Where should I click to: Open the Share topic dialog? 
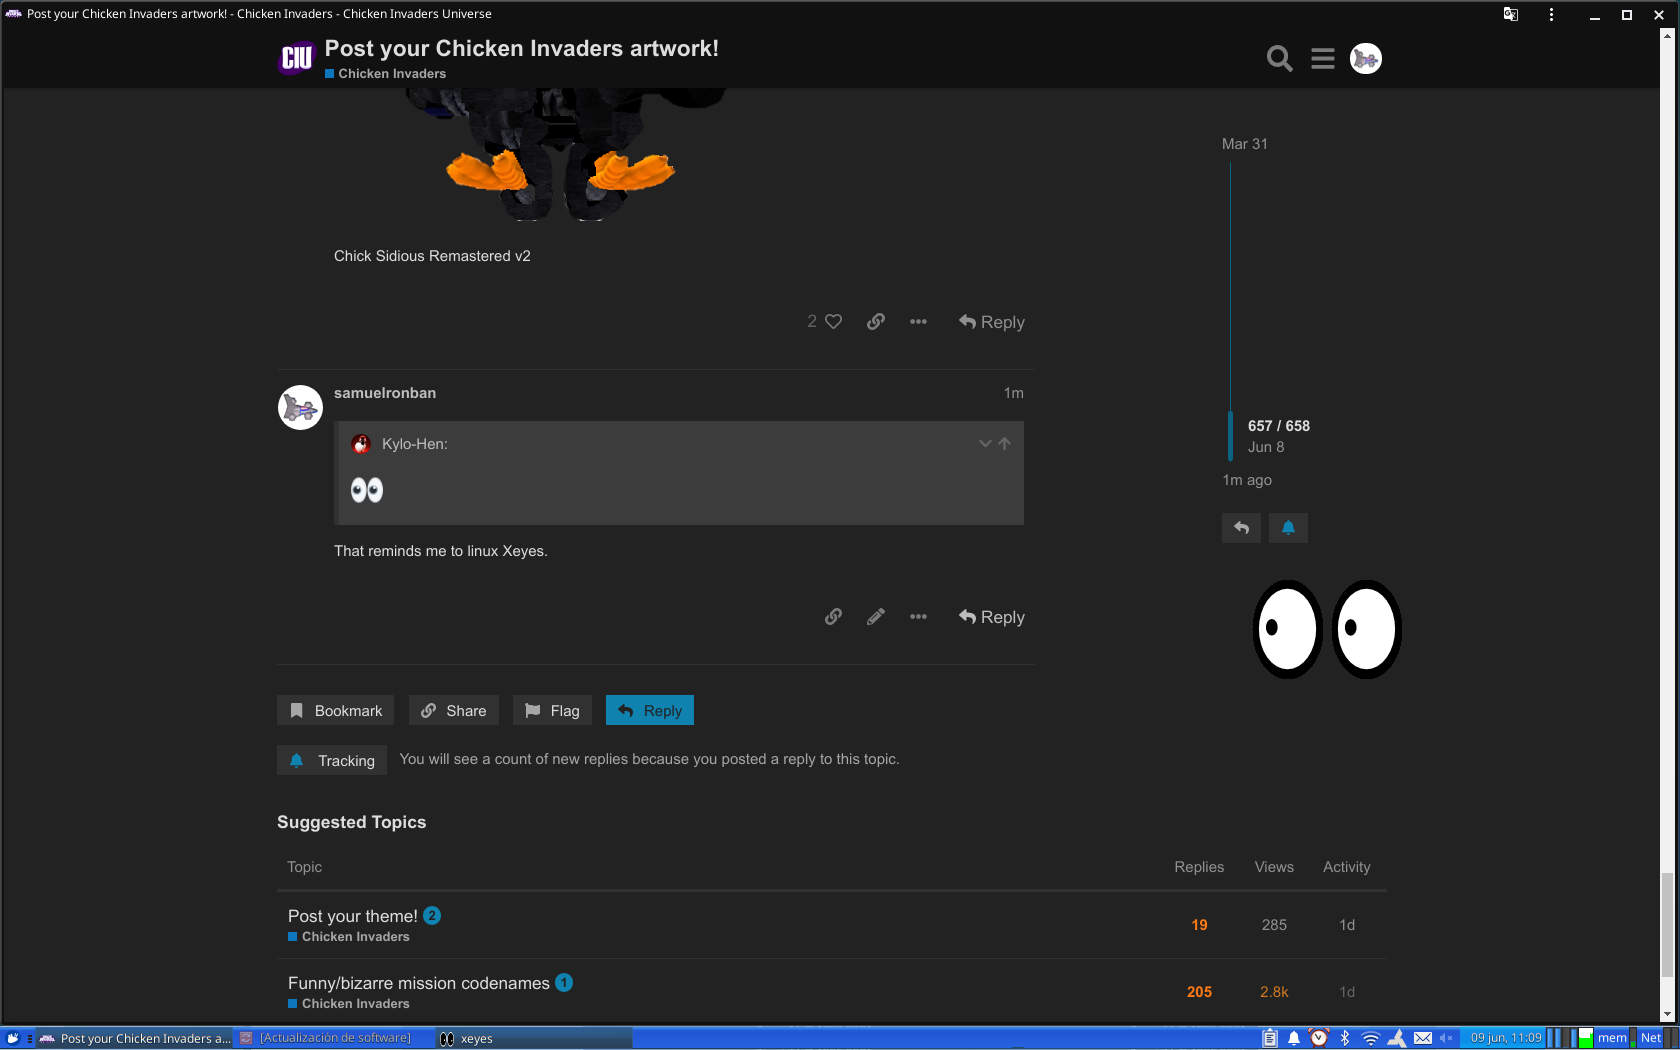click(x=454, y=711)
